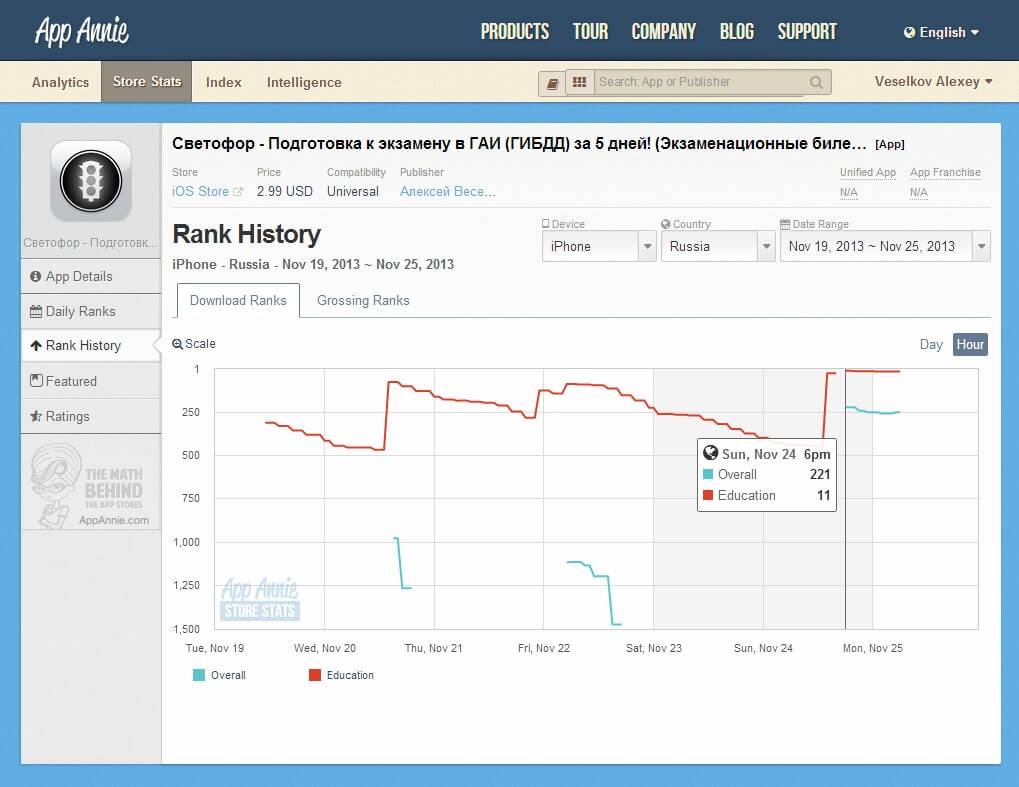The height and width of the screenshot is (787, 1019).
Task: Switch chart granularity to Day
Action: (x=931, y=344)
